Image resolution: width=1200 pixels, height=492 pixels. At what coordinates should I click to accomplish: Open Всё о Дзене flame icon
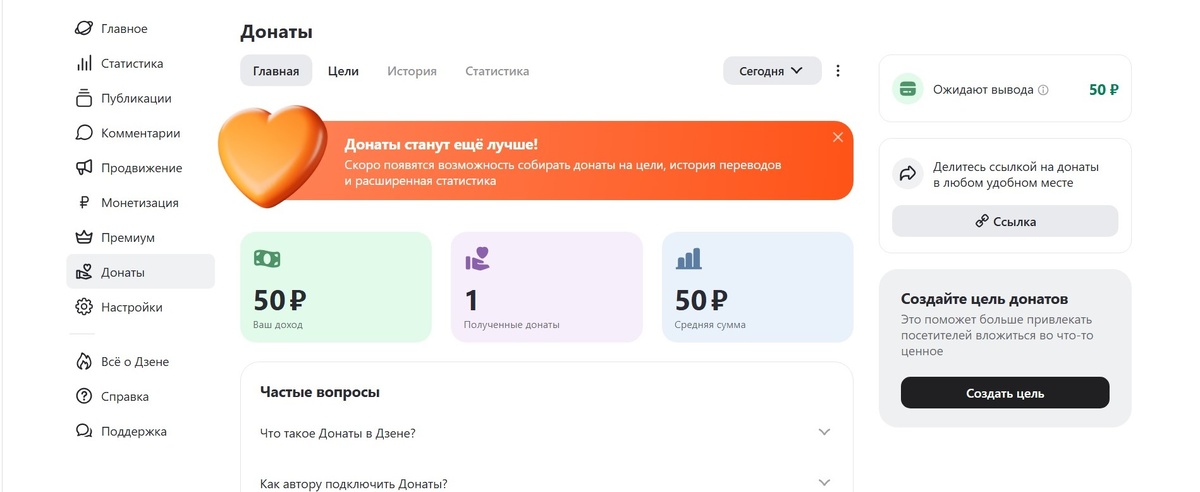[84, 361]
